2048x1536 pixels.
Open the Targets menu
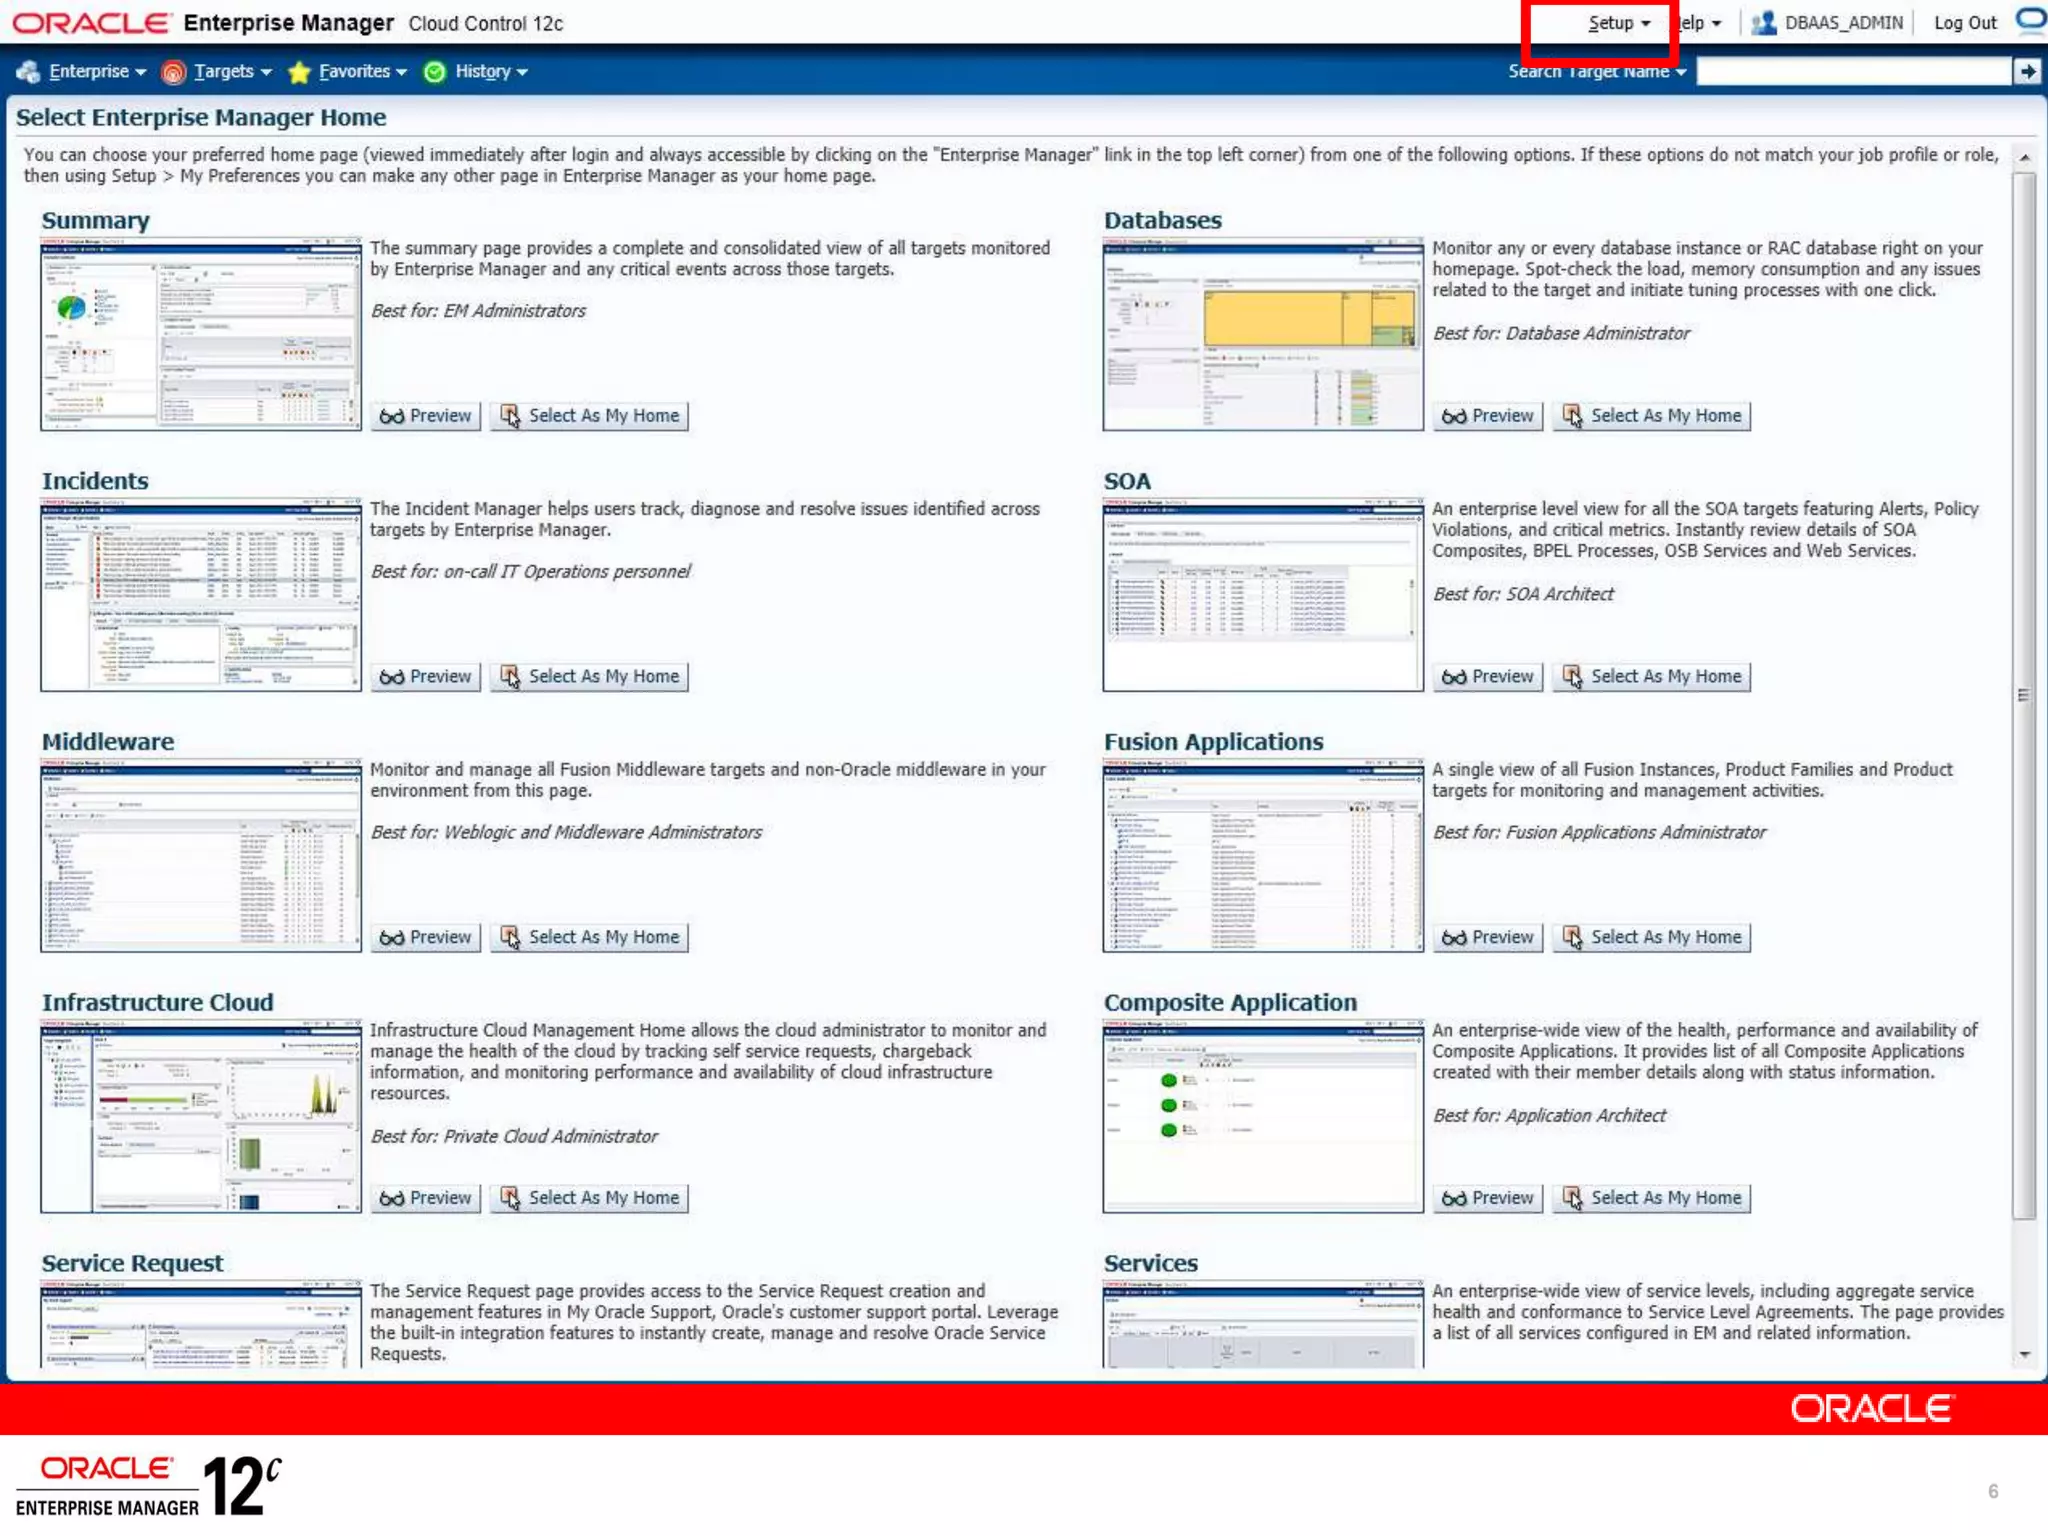click(224, 72)
